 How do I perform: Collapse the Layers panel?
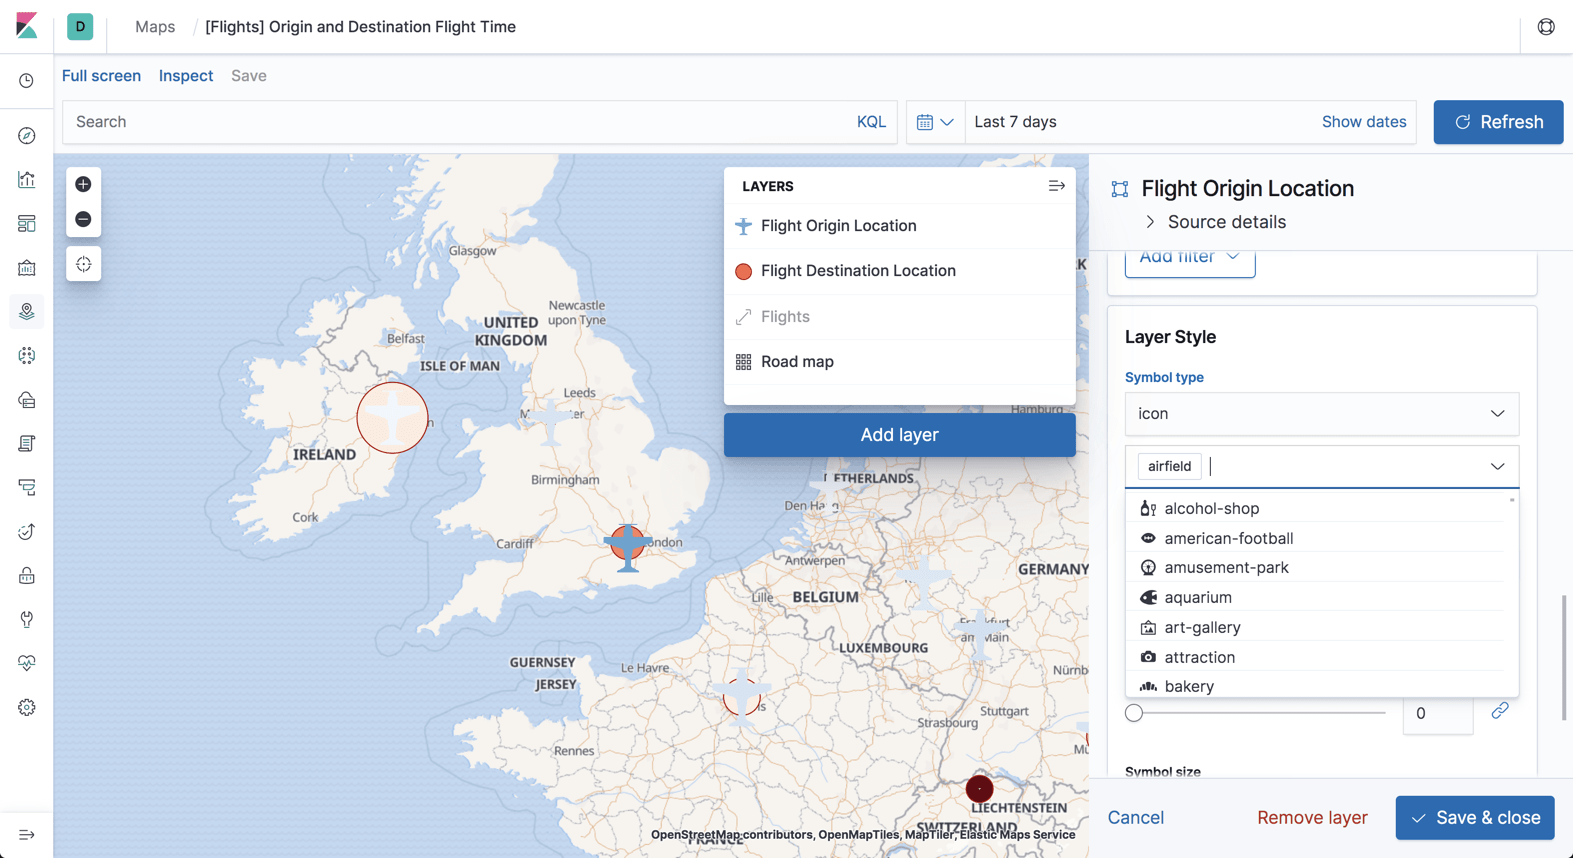1056,186
